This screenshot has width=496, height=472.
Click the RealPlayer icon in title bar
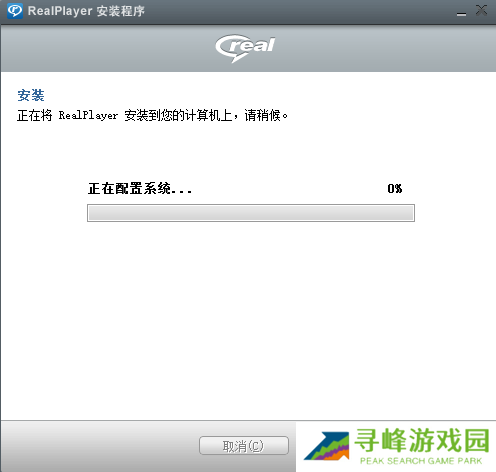pyautogui.click(x=15, y=11)
